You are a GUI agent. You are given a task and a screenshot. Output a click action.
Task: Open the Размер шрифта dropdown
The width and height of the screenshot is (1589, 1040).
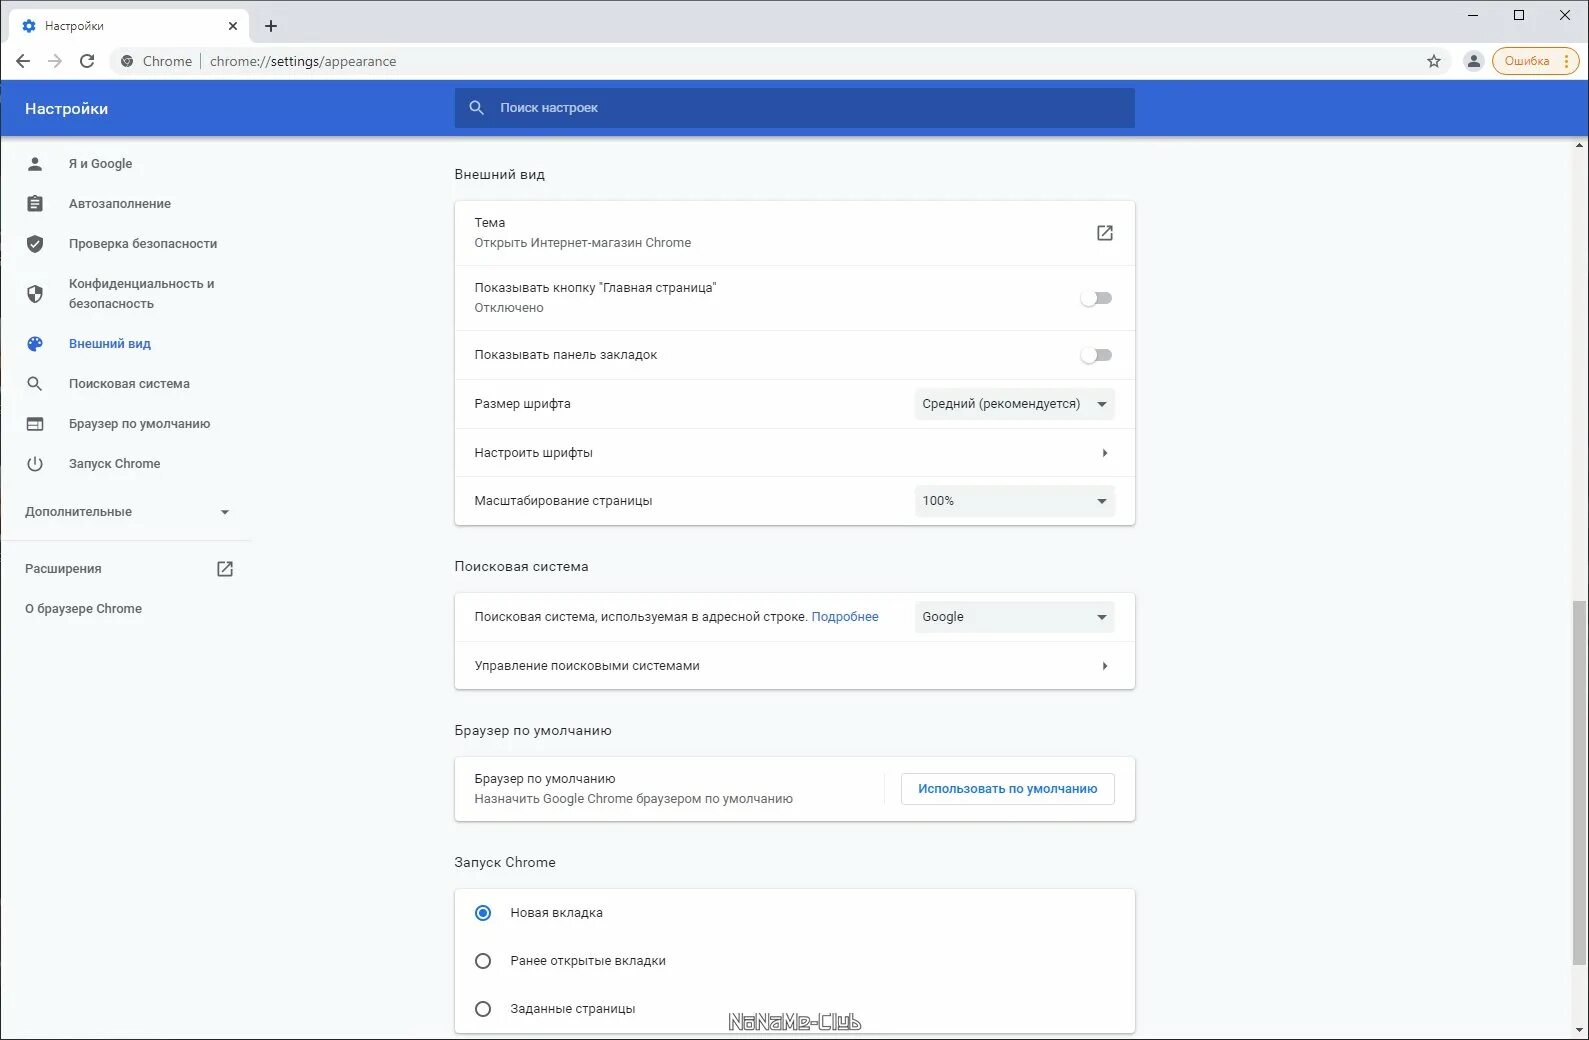1014,404
